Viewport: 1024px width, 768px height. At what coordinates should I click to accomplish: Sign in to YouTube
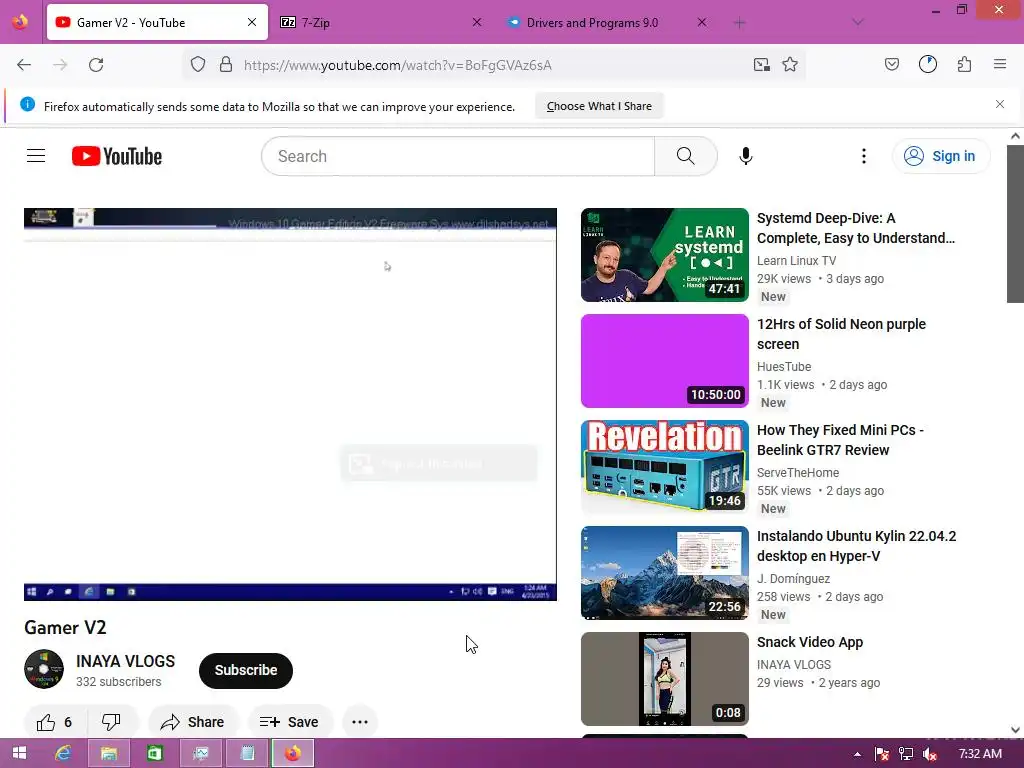(941, 156)
